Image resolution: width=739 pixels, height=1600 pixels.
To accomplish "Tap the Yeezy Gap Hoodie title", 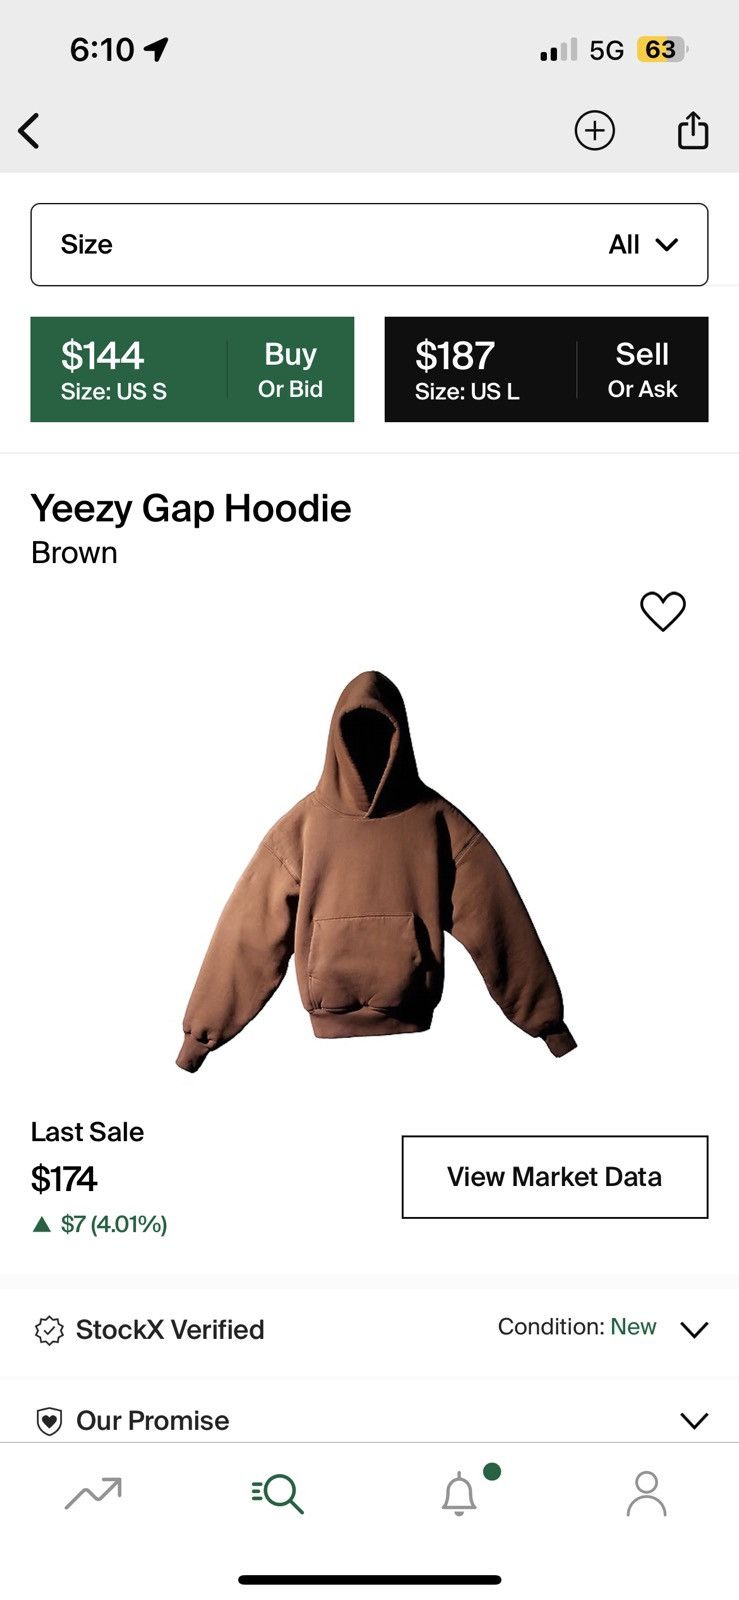I will click(x=191, y=509).
